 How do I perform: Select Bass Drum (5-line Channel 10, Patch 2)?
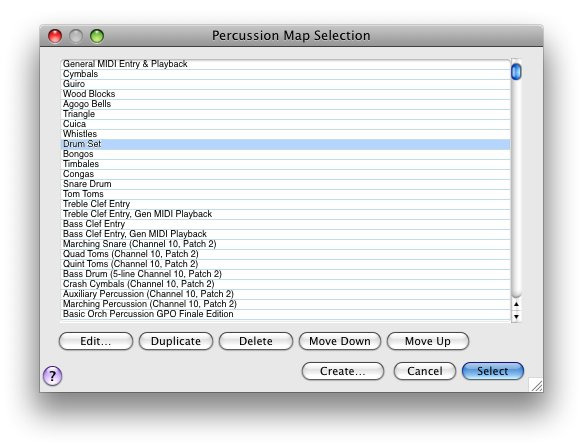click(286, 275)
